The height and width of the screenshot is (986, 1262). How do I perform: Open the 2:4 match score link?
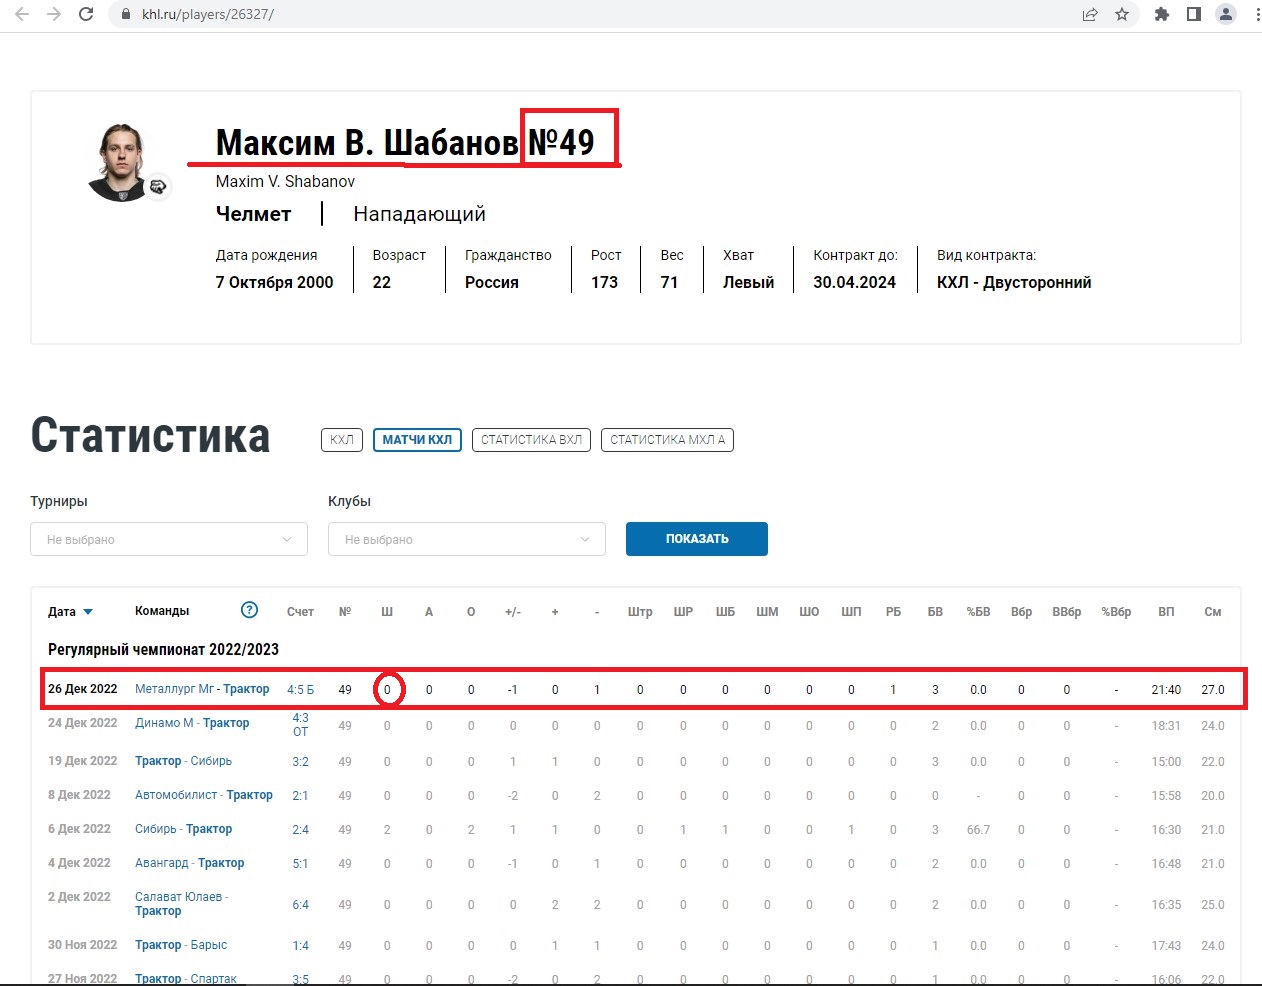click(300, 830)
